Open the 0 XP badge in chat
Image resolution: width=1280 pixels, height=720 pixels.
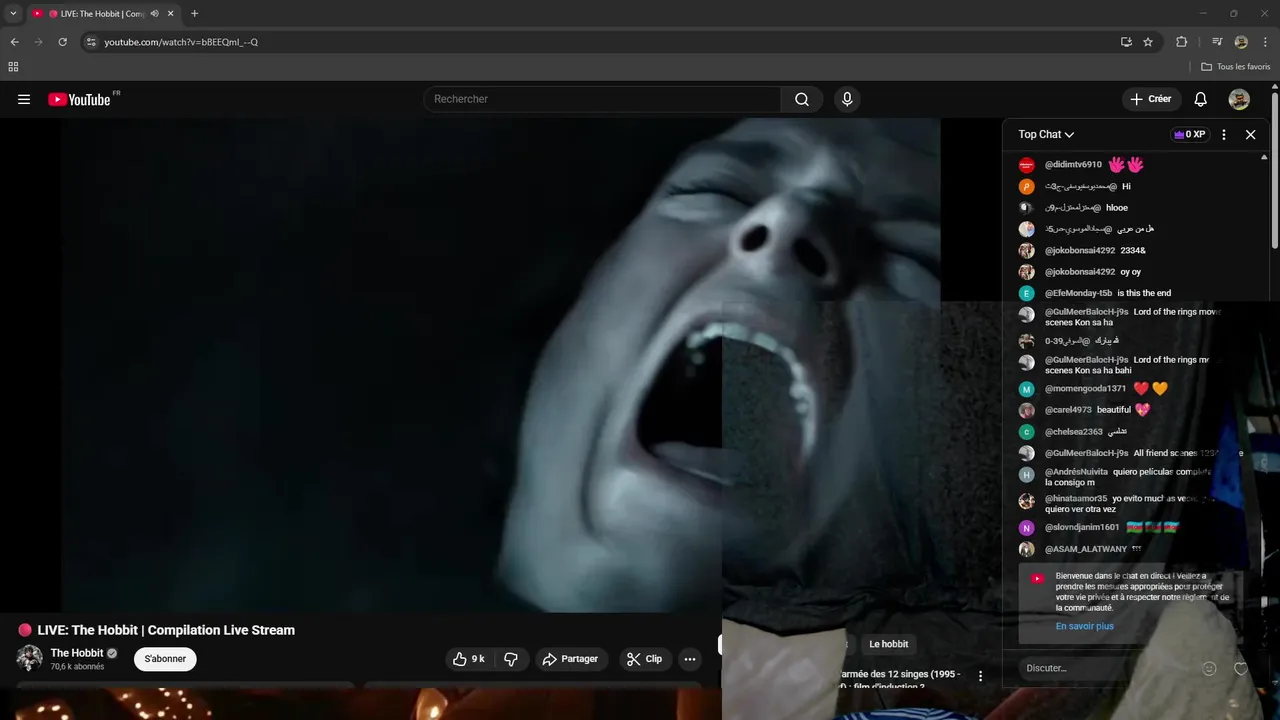[x=1190, y=134]
